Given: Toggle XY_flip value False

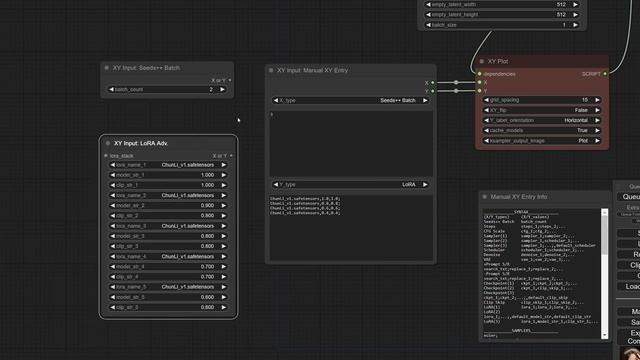Looking at the screenshot, I should [x=581, y=110].
